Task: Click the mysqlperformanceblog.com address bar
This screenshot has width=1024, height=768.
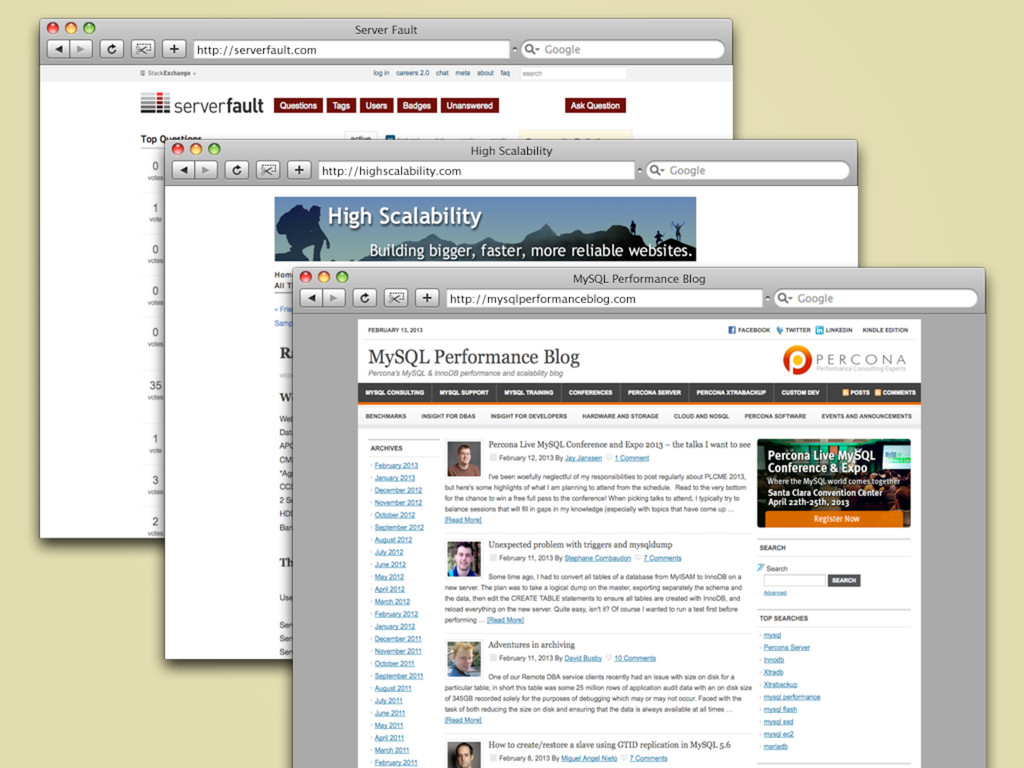Action: click(605, 298)
